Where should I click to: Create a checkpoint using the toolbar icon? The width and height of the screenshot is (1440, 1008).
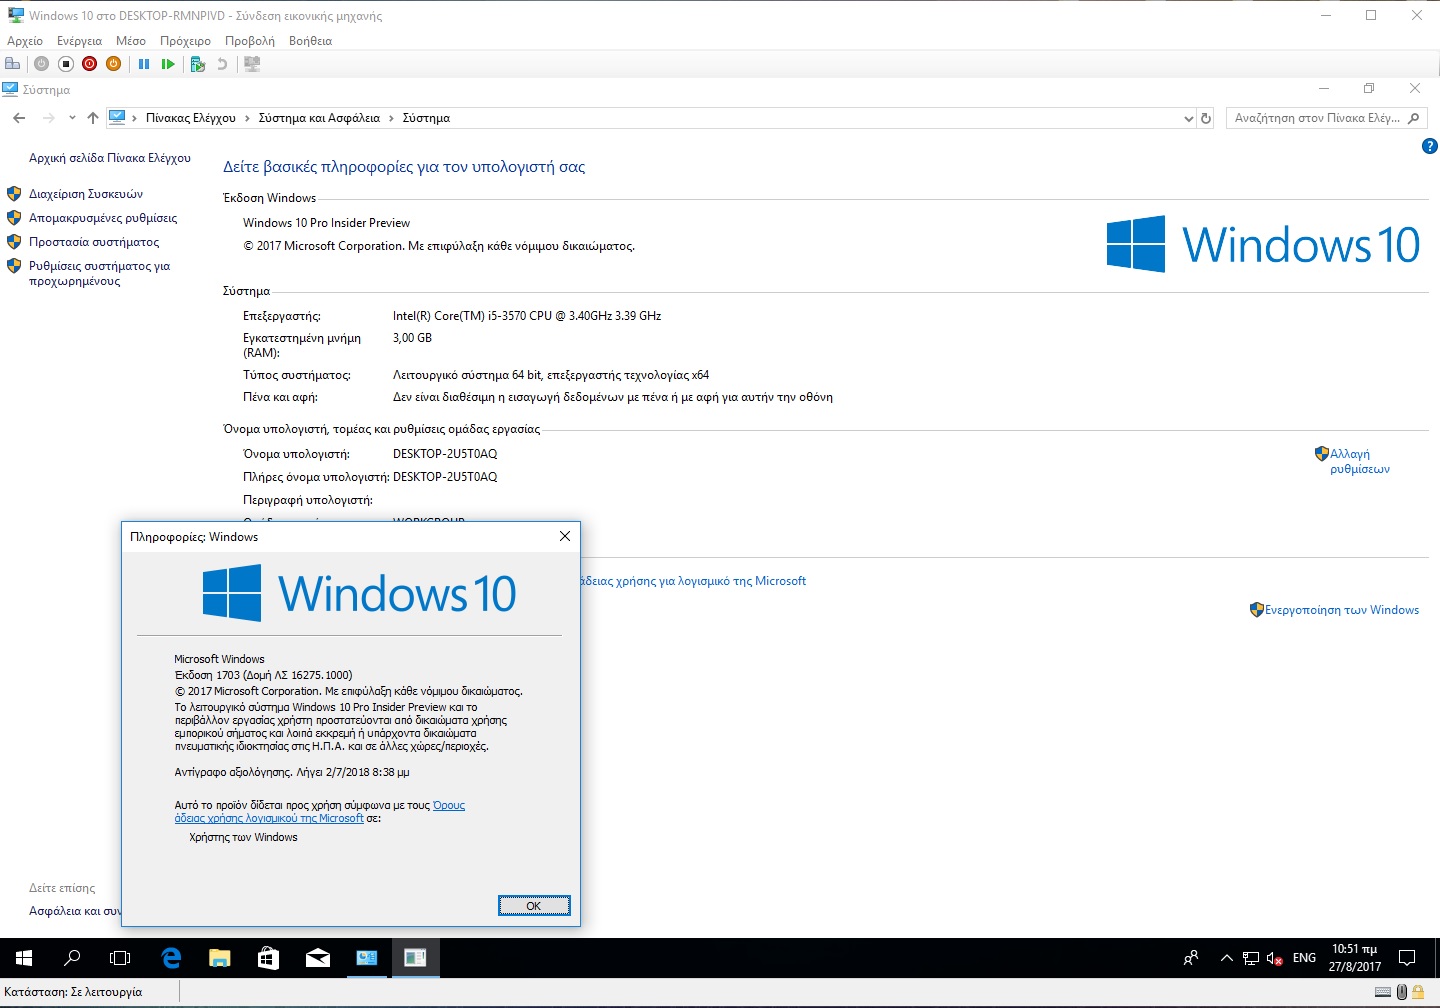coord(198,64)
